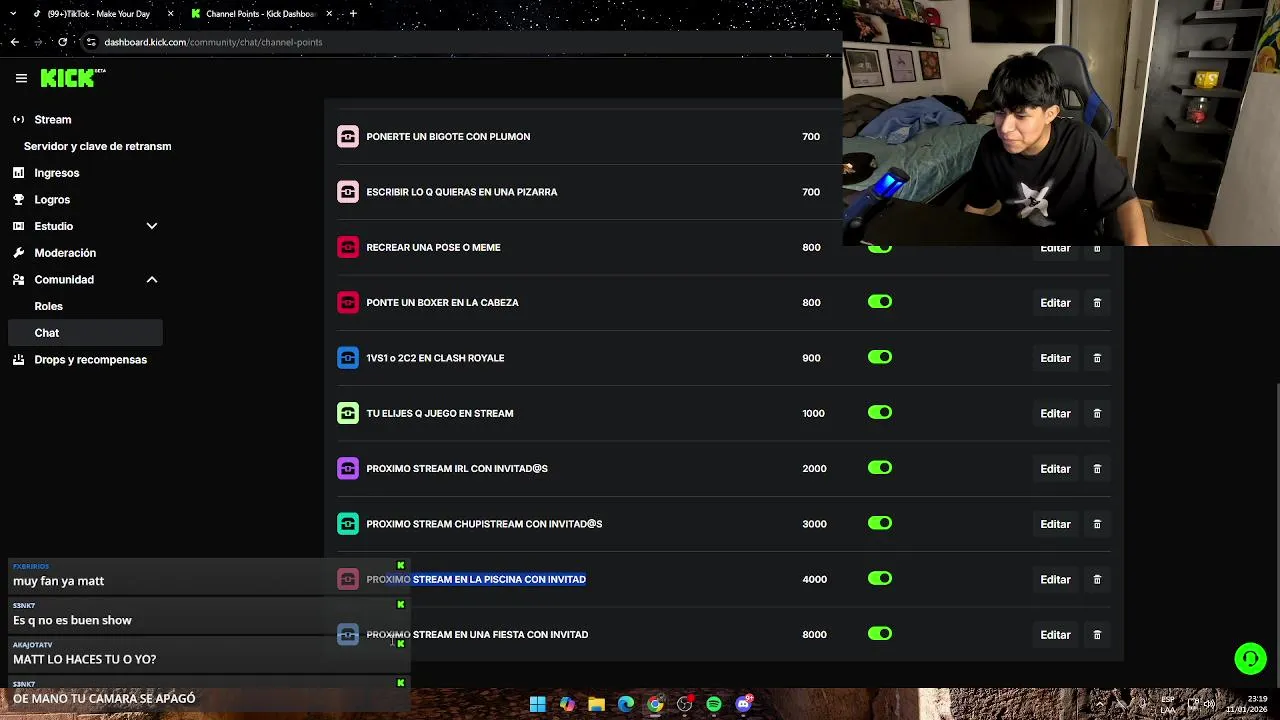Click the RECREAR UNA POSE O MEME reward title
Viewport: 1280px width, 720px height.
[433, 248]
